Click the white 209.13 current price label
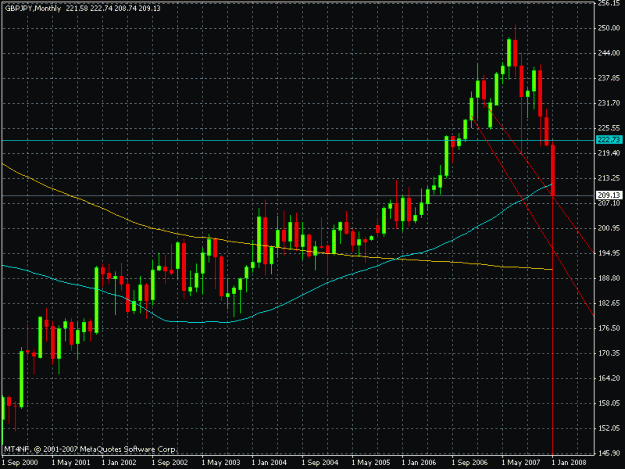Screen dimensions: 625x469 [609, 195]
